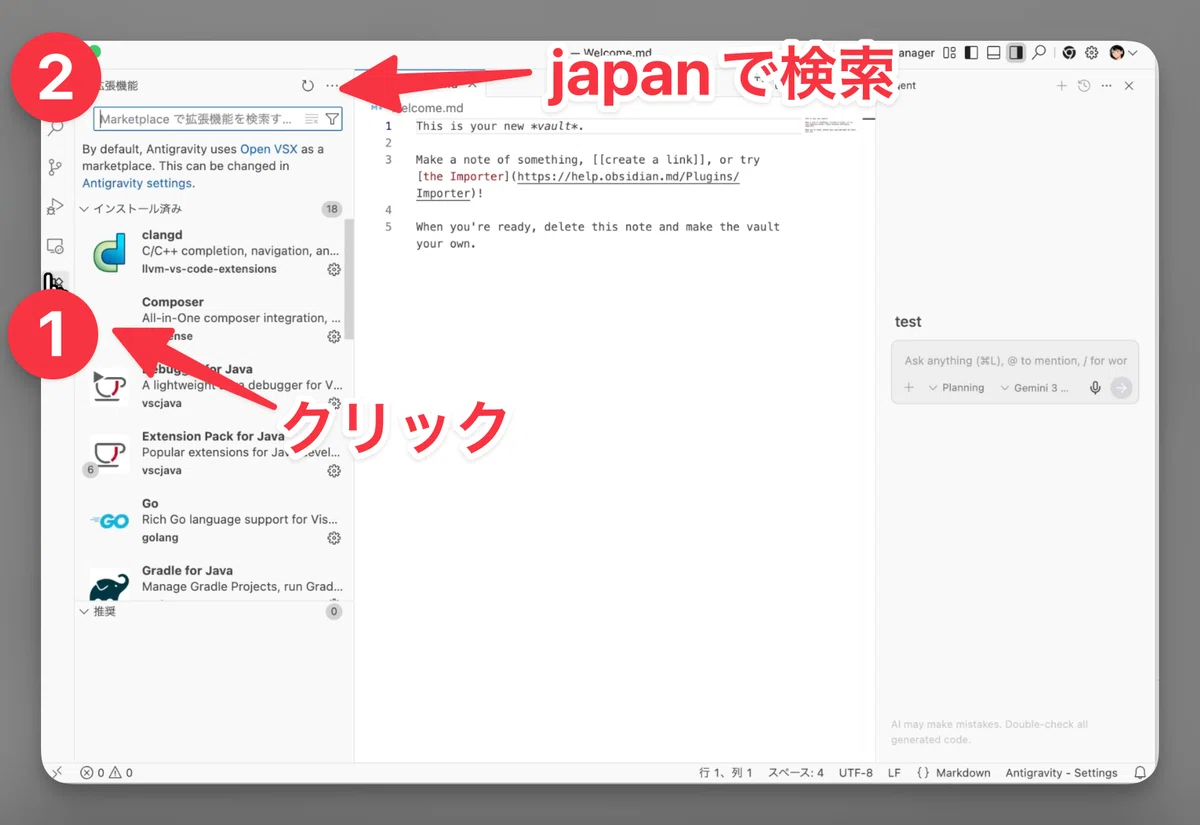The height and width of the screenshot is (825, 1200).
Task: Send the agent message arrow button
Action: pyautogui.click(x=1121, y=388)
